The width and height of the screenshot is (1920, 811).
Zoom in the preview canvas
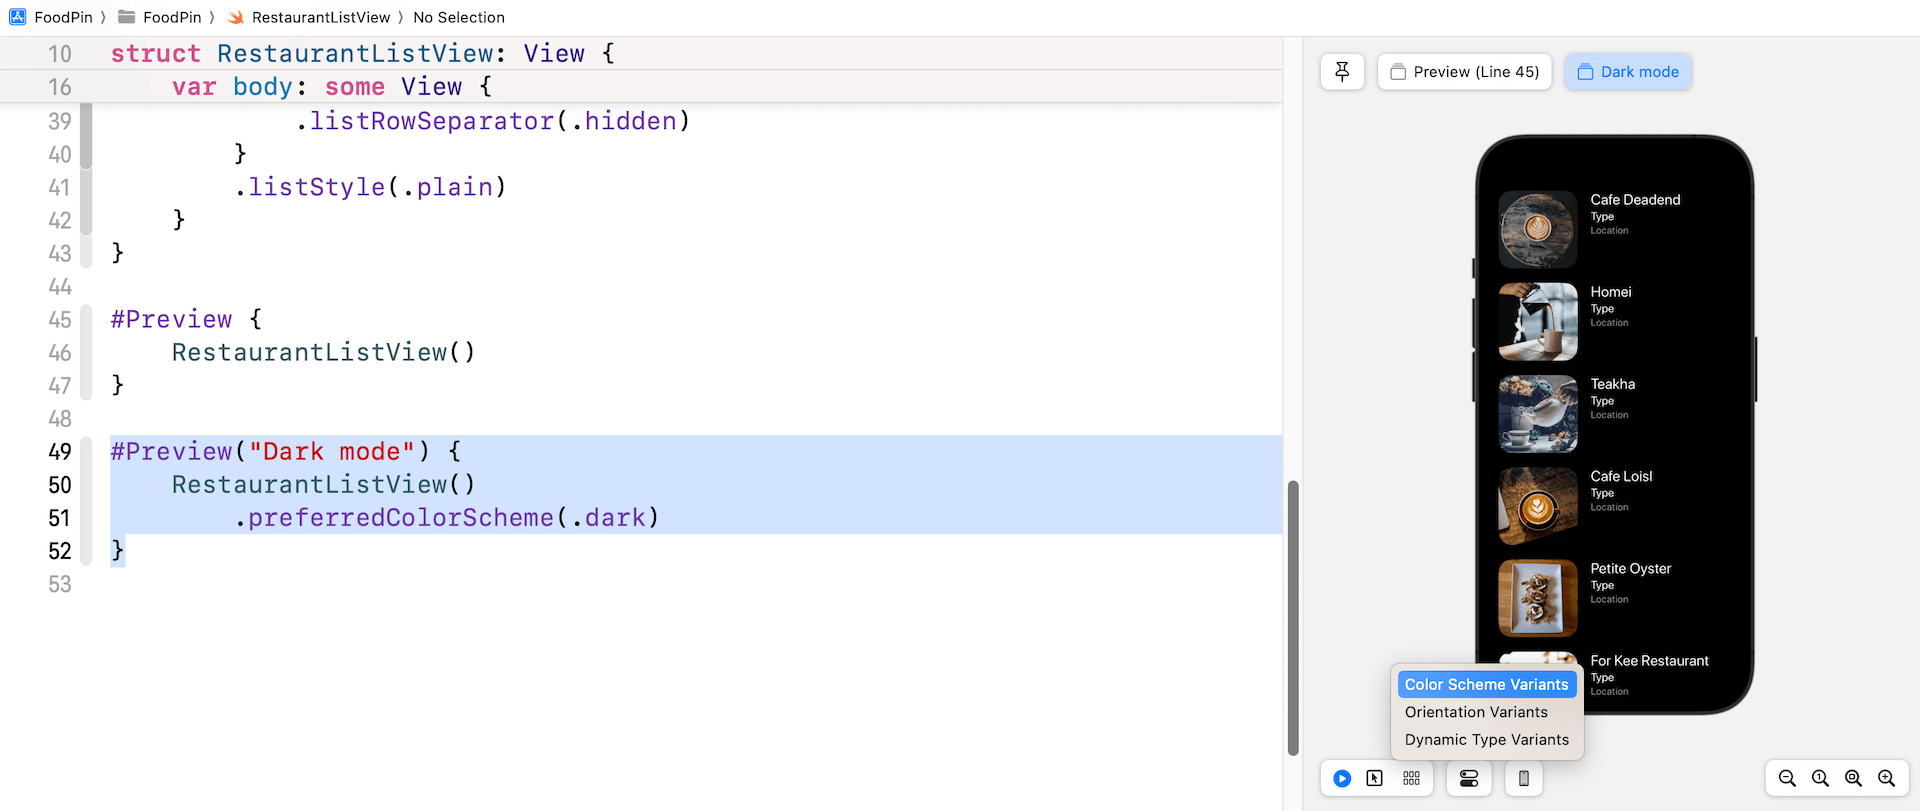[1886, 778]
